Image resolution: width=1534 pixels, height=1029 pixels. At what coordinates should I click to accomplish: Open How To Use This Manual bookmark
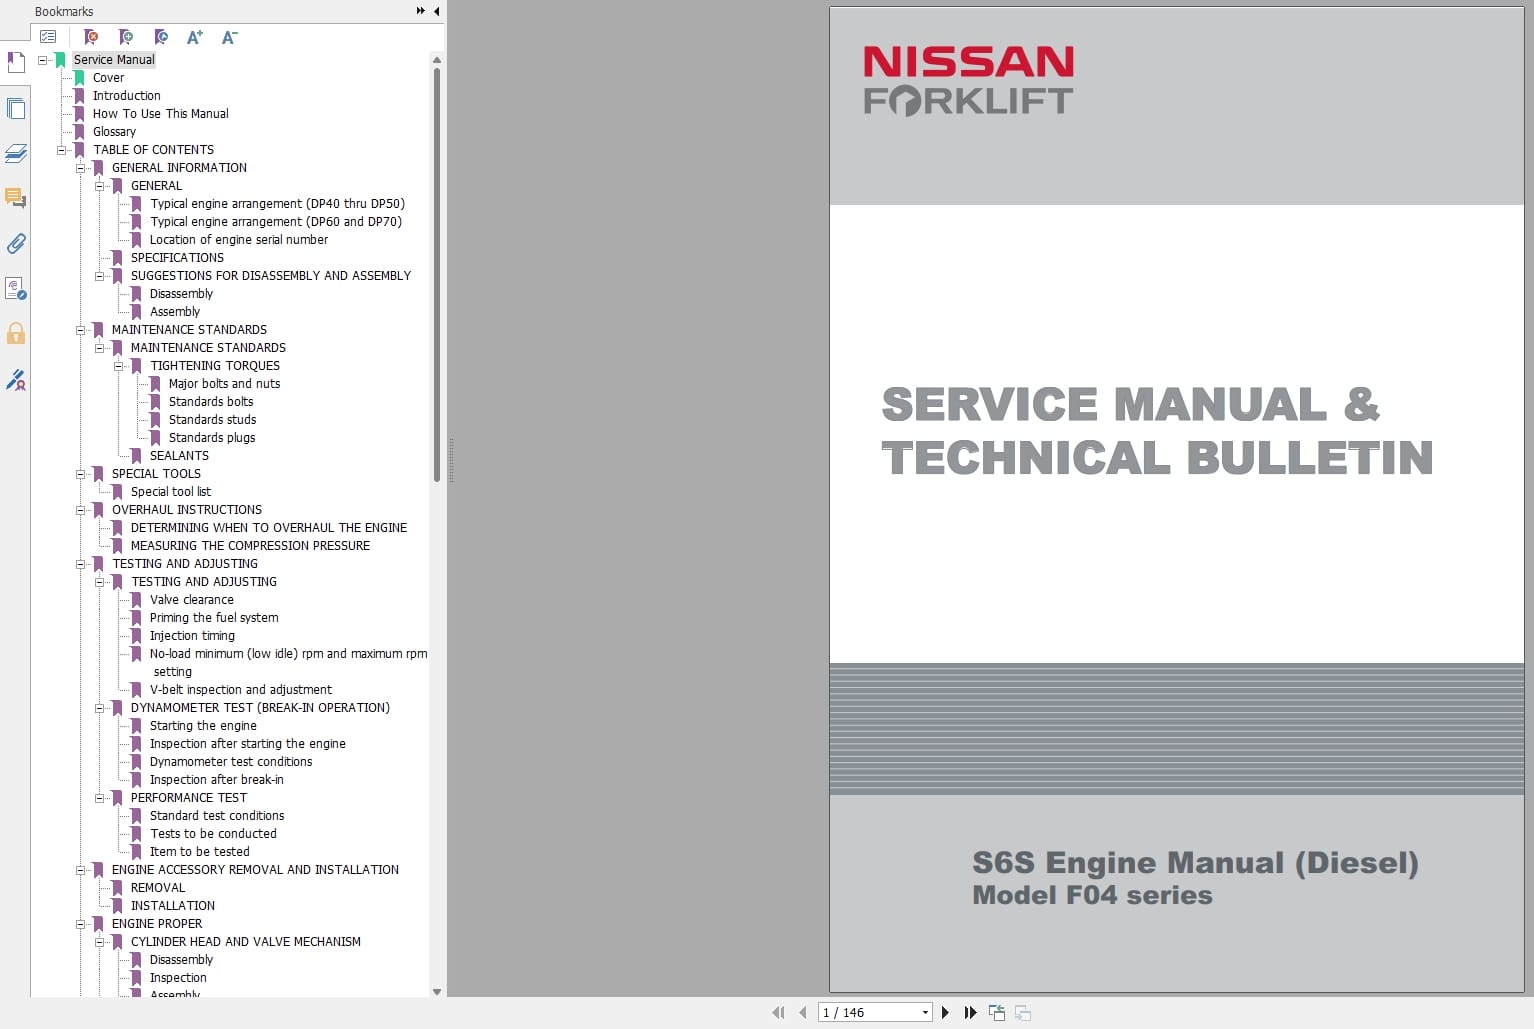point(160,114)
